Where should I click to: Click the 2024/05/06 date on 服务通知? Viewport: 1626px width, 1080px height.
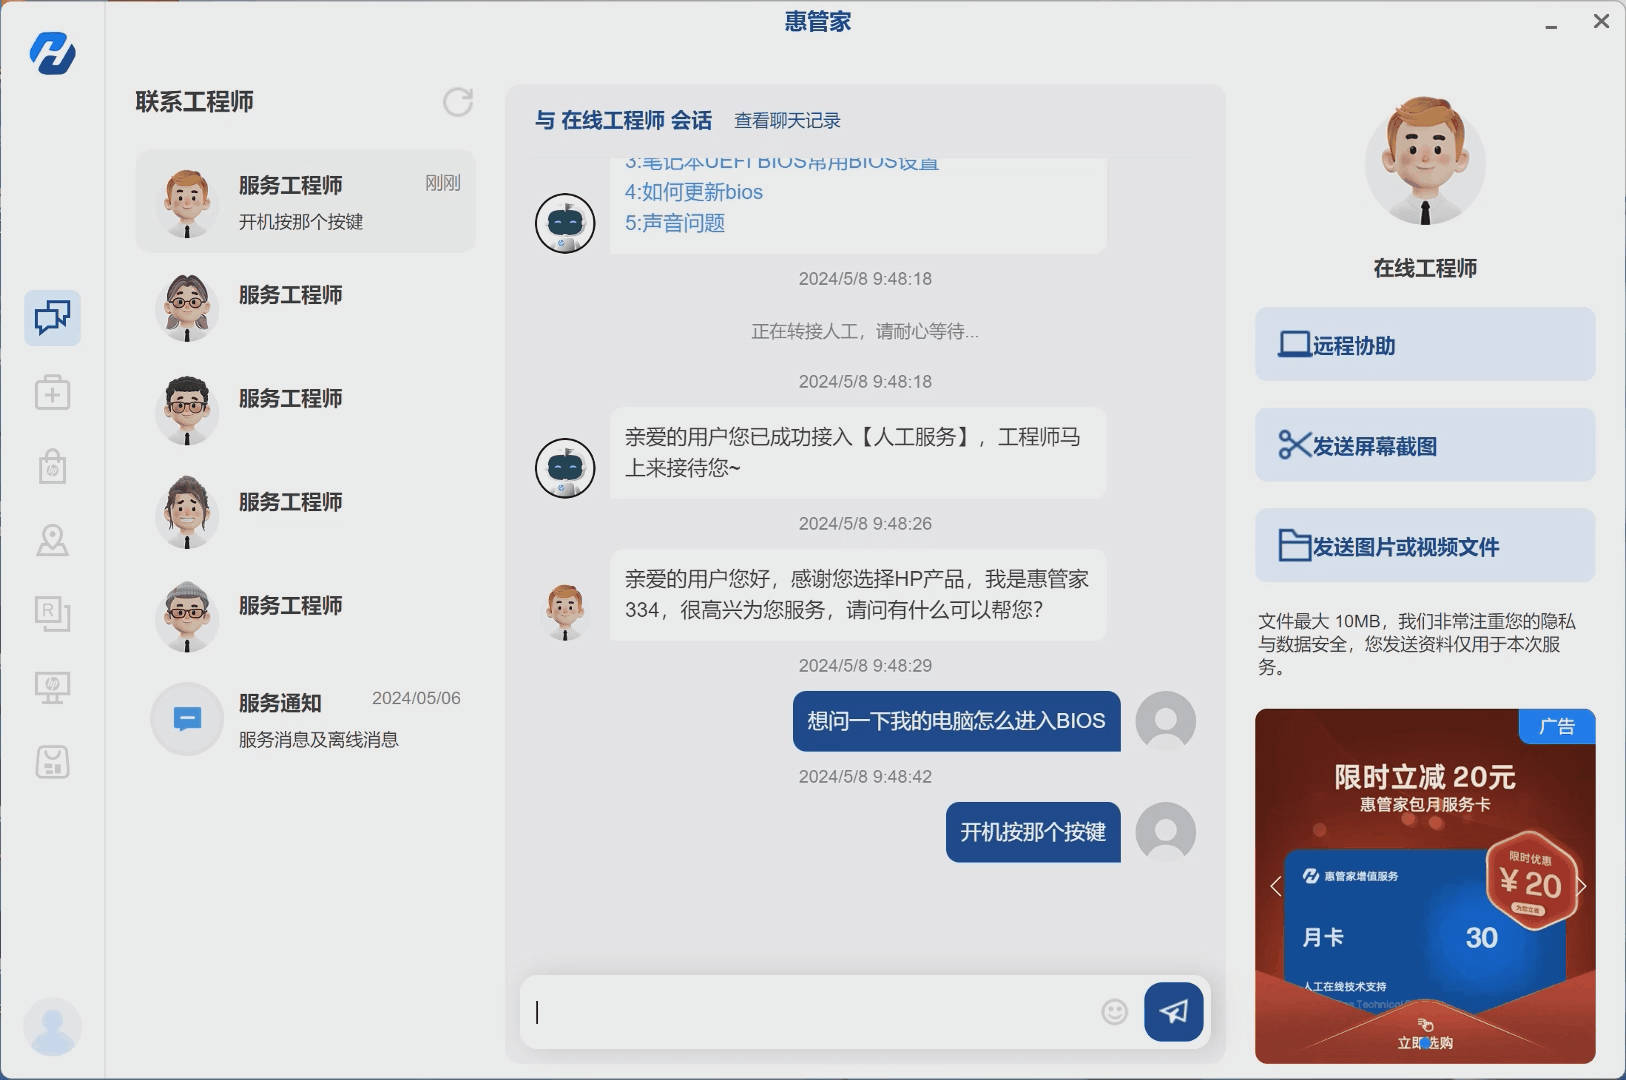416,698
